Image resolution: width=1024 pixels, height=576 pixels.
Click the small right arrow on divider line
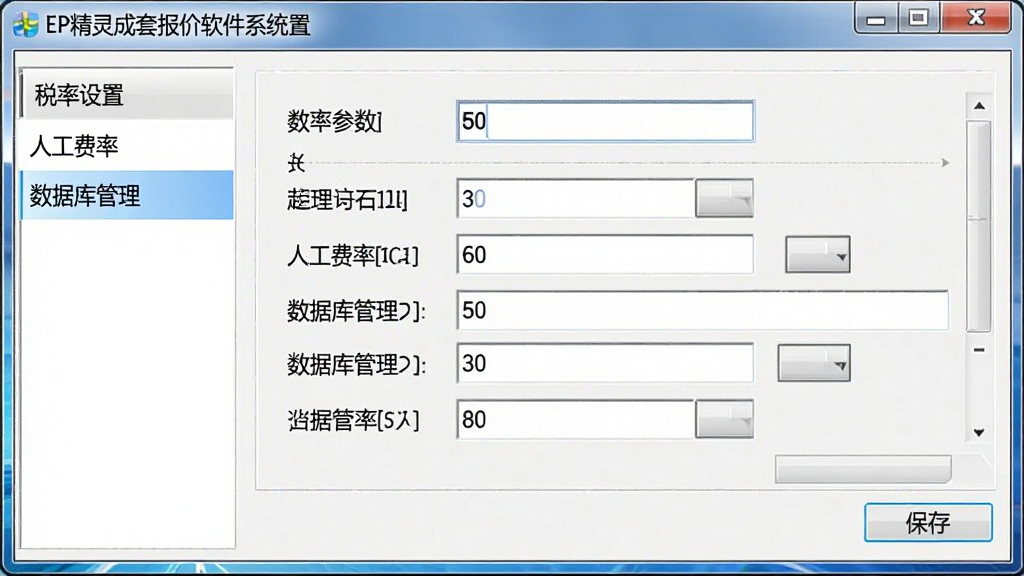coord(946,163)
